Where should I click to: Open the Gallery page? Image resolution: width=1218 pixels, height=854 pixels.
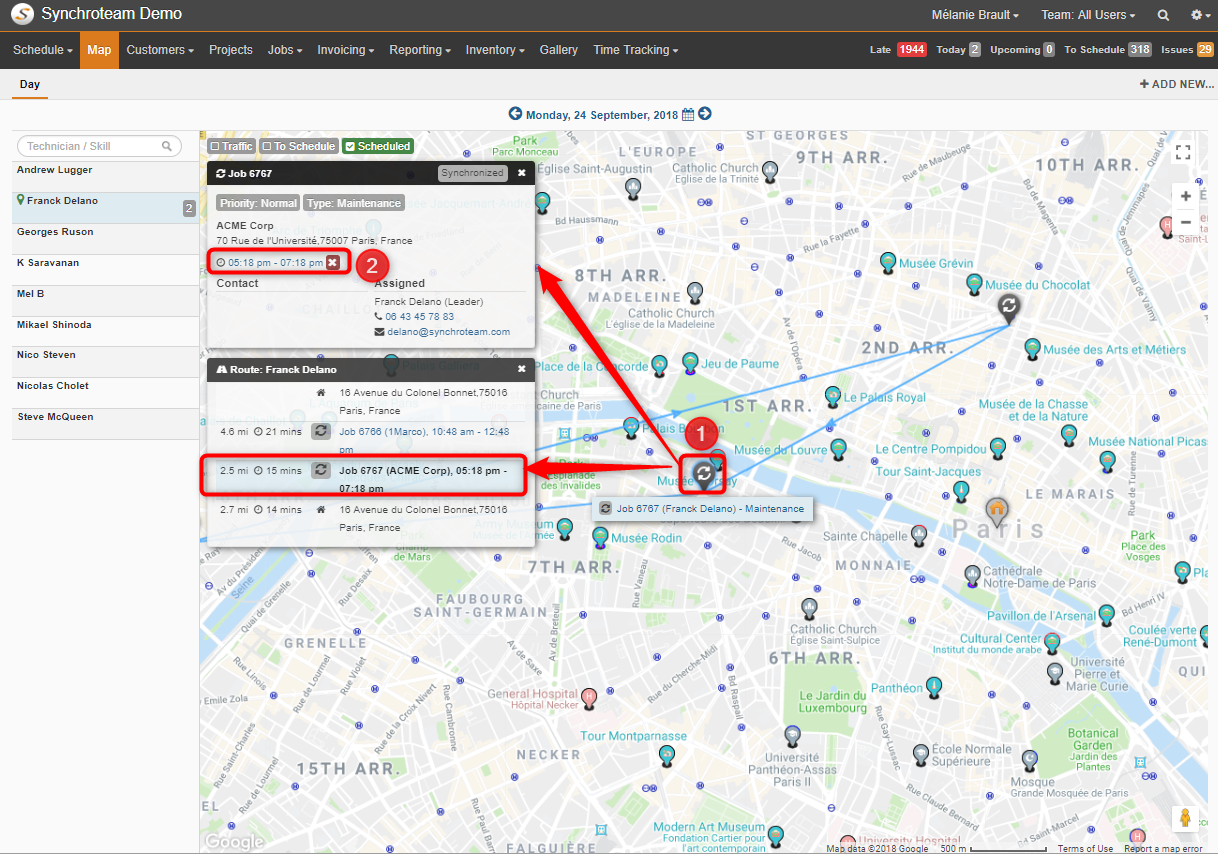pos(559,50)
